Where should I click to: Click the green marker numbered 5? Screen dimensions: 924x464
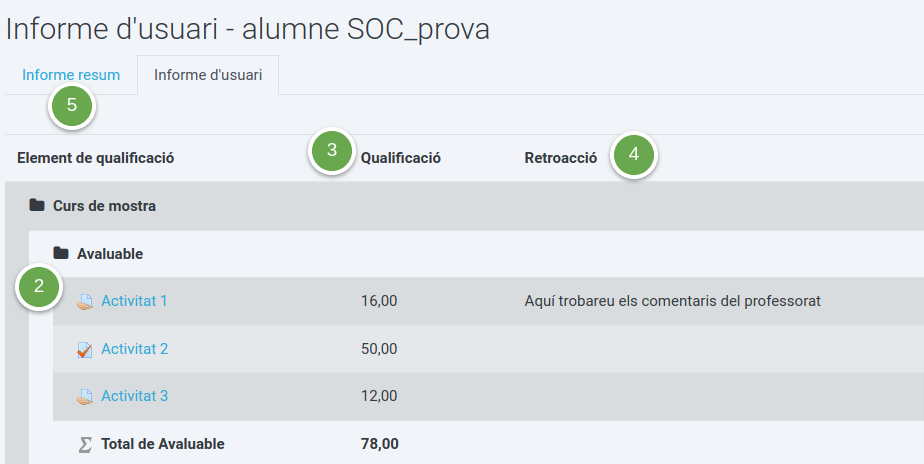coord(72,106)
